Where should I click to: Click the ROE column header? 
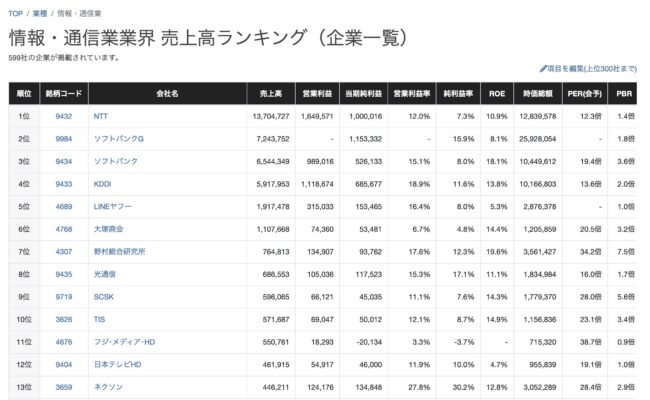click(x=496, y=94)
